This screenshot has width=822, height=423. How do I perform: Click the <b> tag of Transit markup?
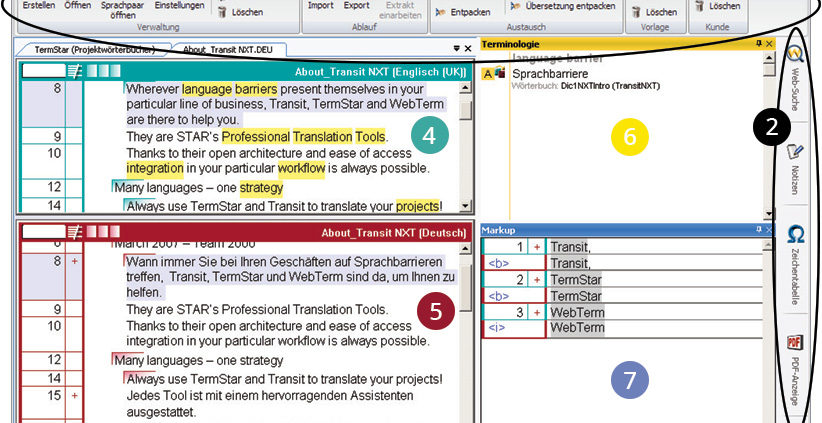point(498,264)
